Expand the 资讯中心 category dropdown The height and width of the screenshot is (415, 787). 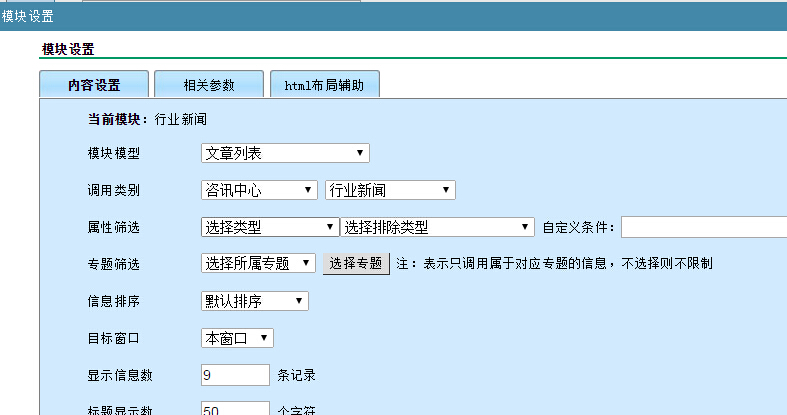click(259, 190)
